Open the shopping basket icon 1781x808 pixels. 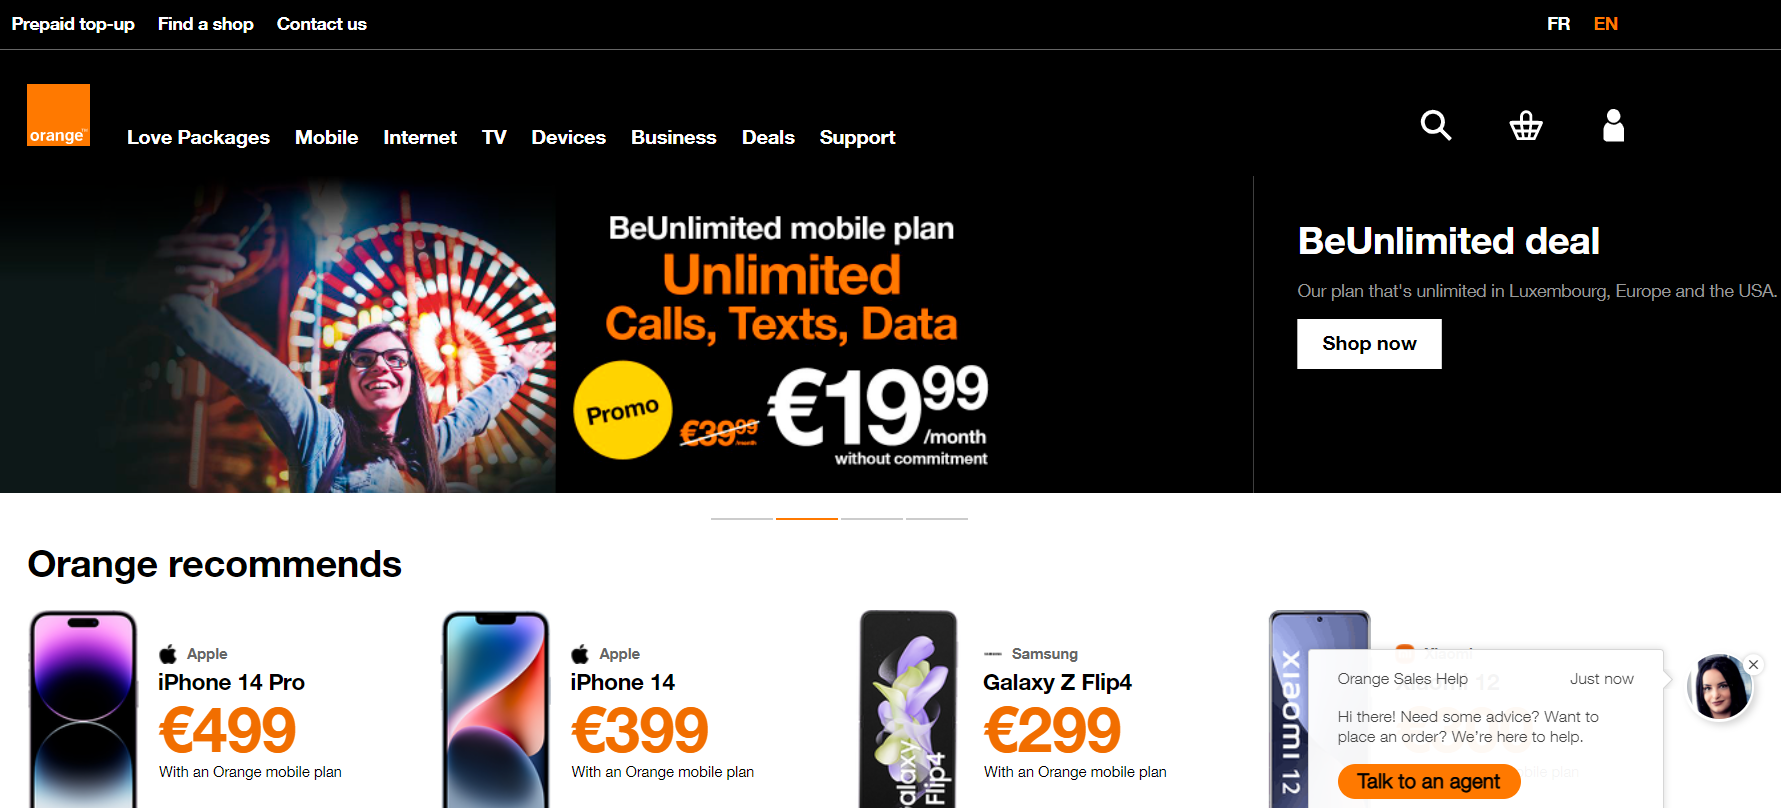tap(1526, 125)
